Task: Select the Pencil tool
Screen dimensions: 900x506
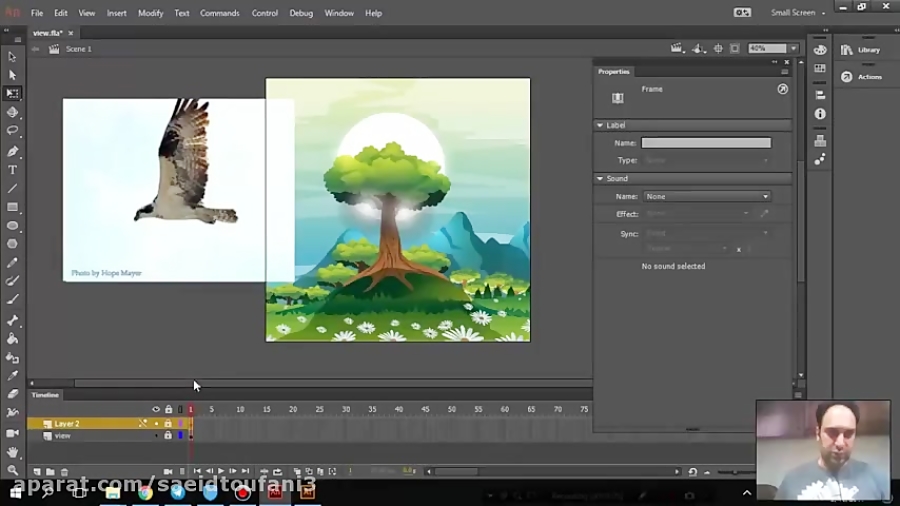Action: click(x=12, y=263)
